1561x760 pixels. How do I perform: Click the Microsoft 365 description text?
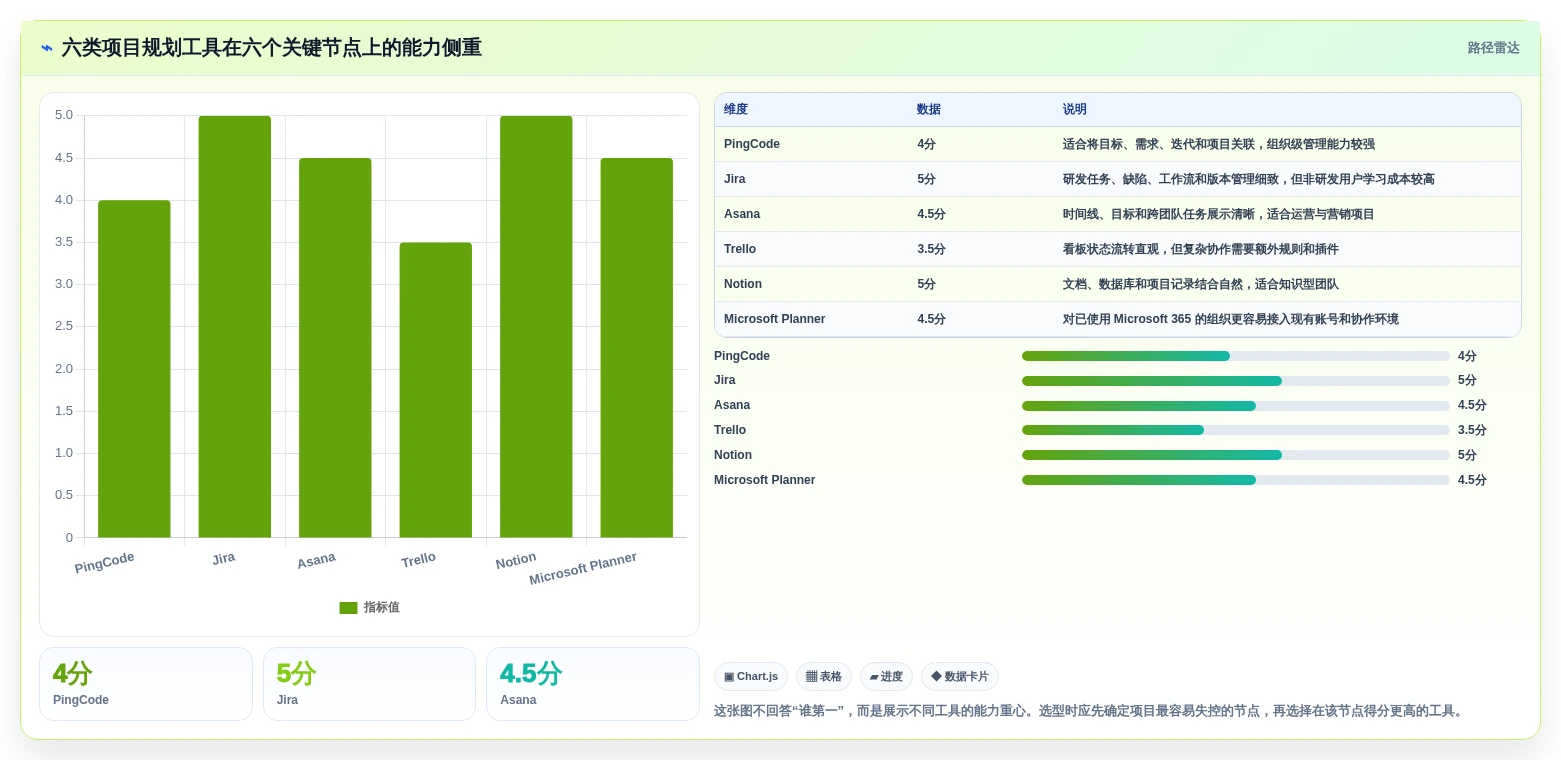pyautogui.click(x=1231, y=319)
